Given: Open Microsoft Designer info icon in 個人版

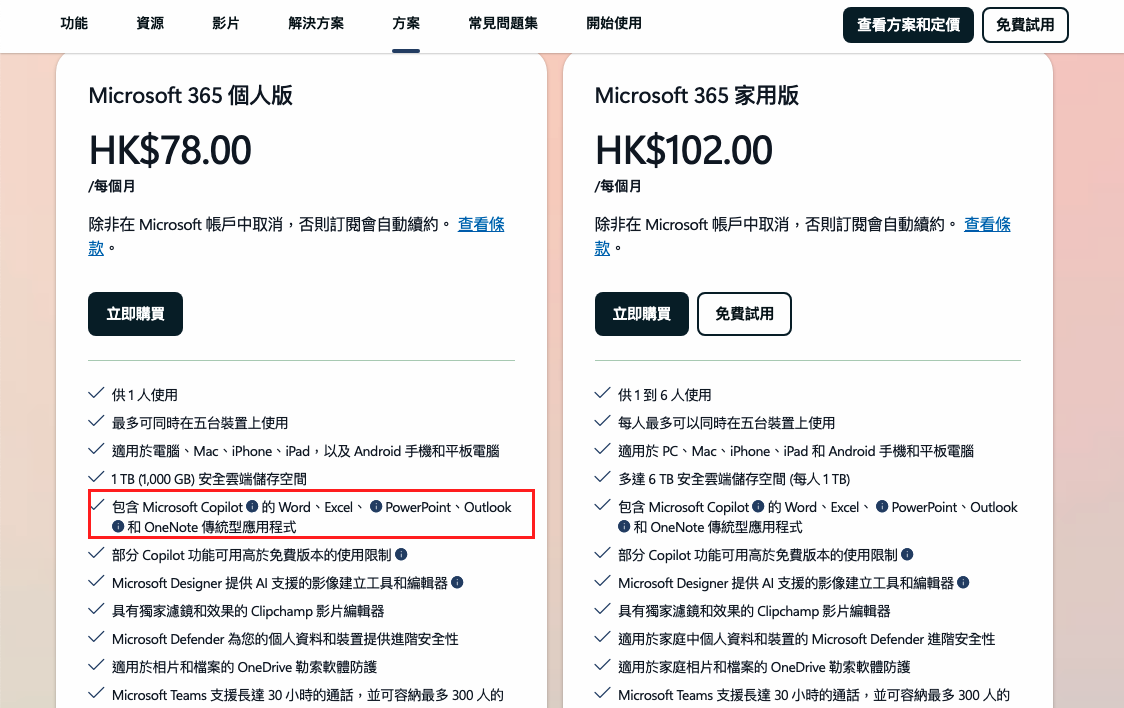Looking at the screenshot, I should tap(457, 582).
